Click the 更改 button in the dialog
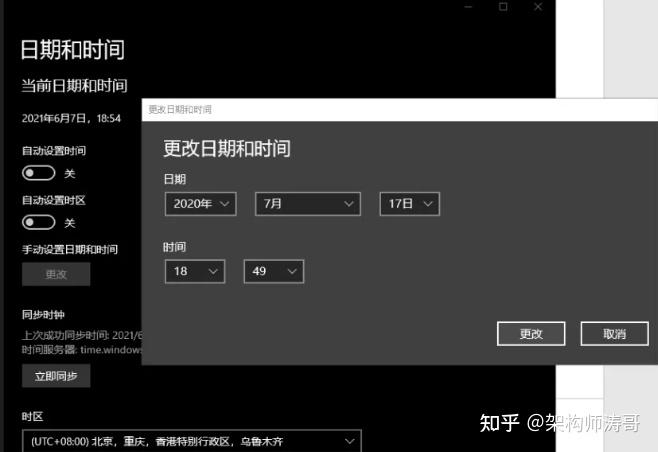The width and height of the screenshot is (658, 452). tap(531, 334)
